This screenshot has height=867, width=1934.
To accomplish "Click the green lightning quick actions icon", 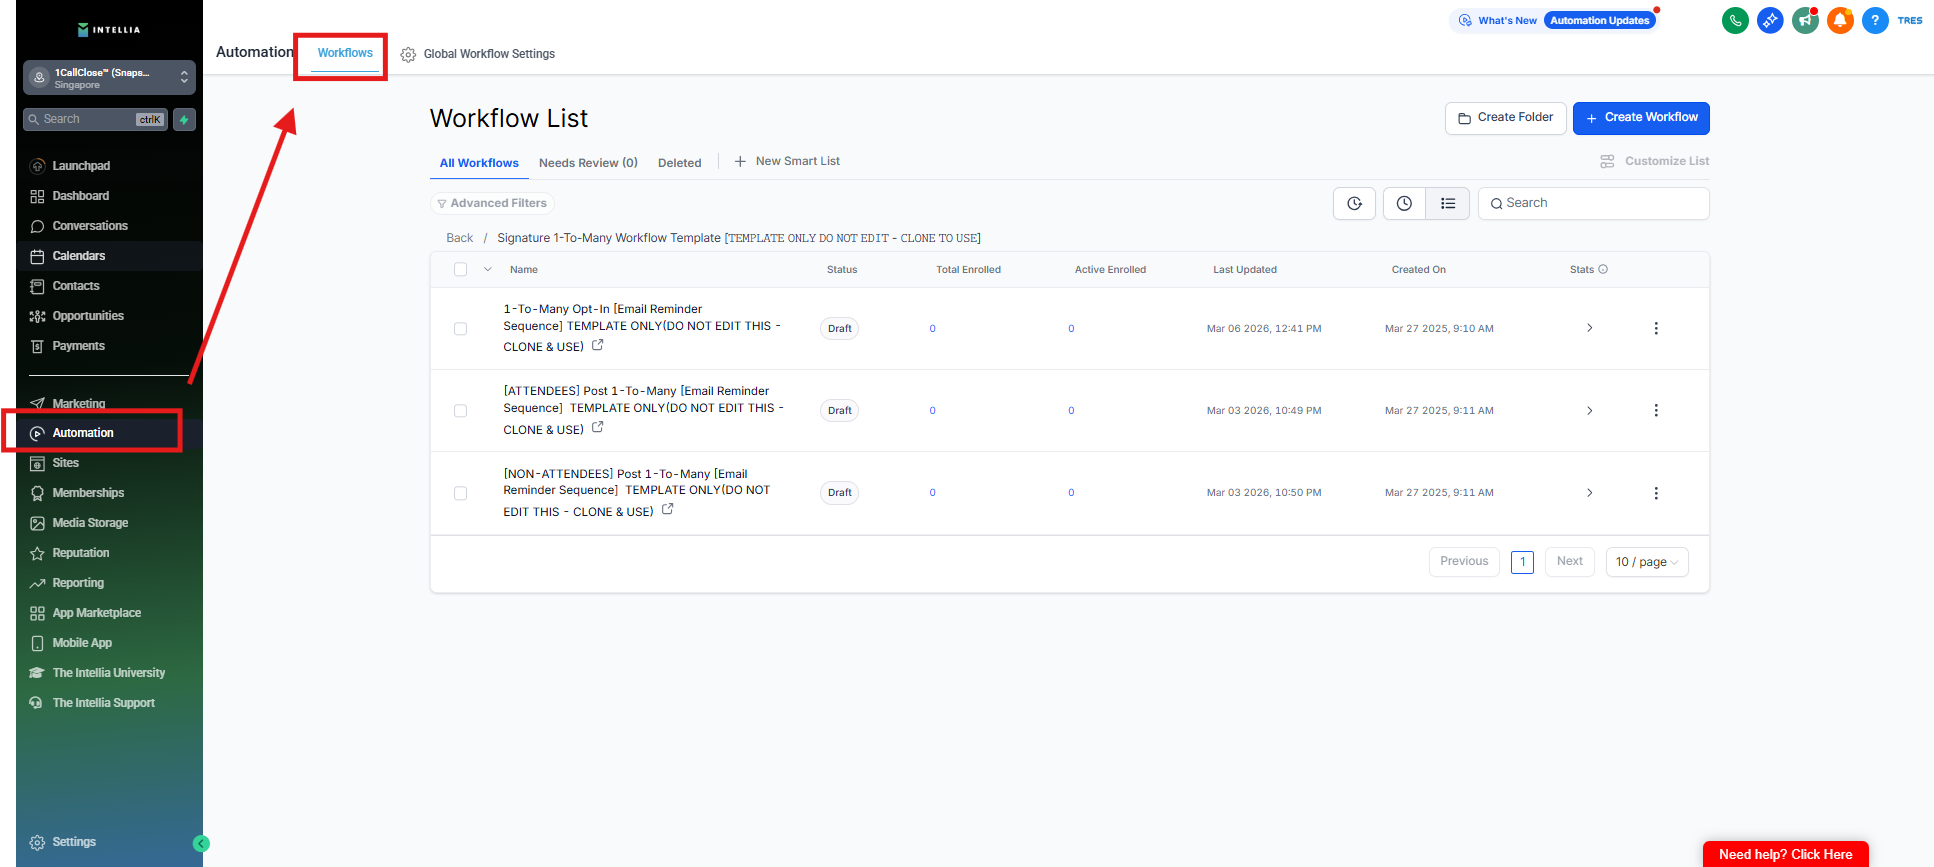I will (184, 120).
